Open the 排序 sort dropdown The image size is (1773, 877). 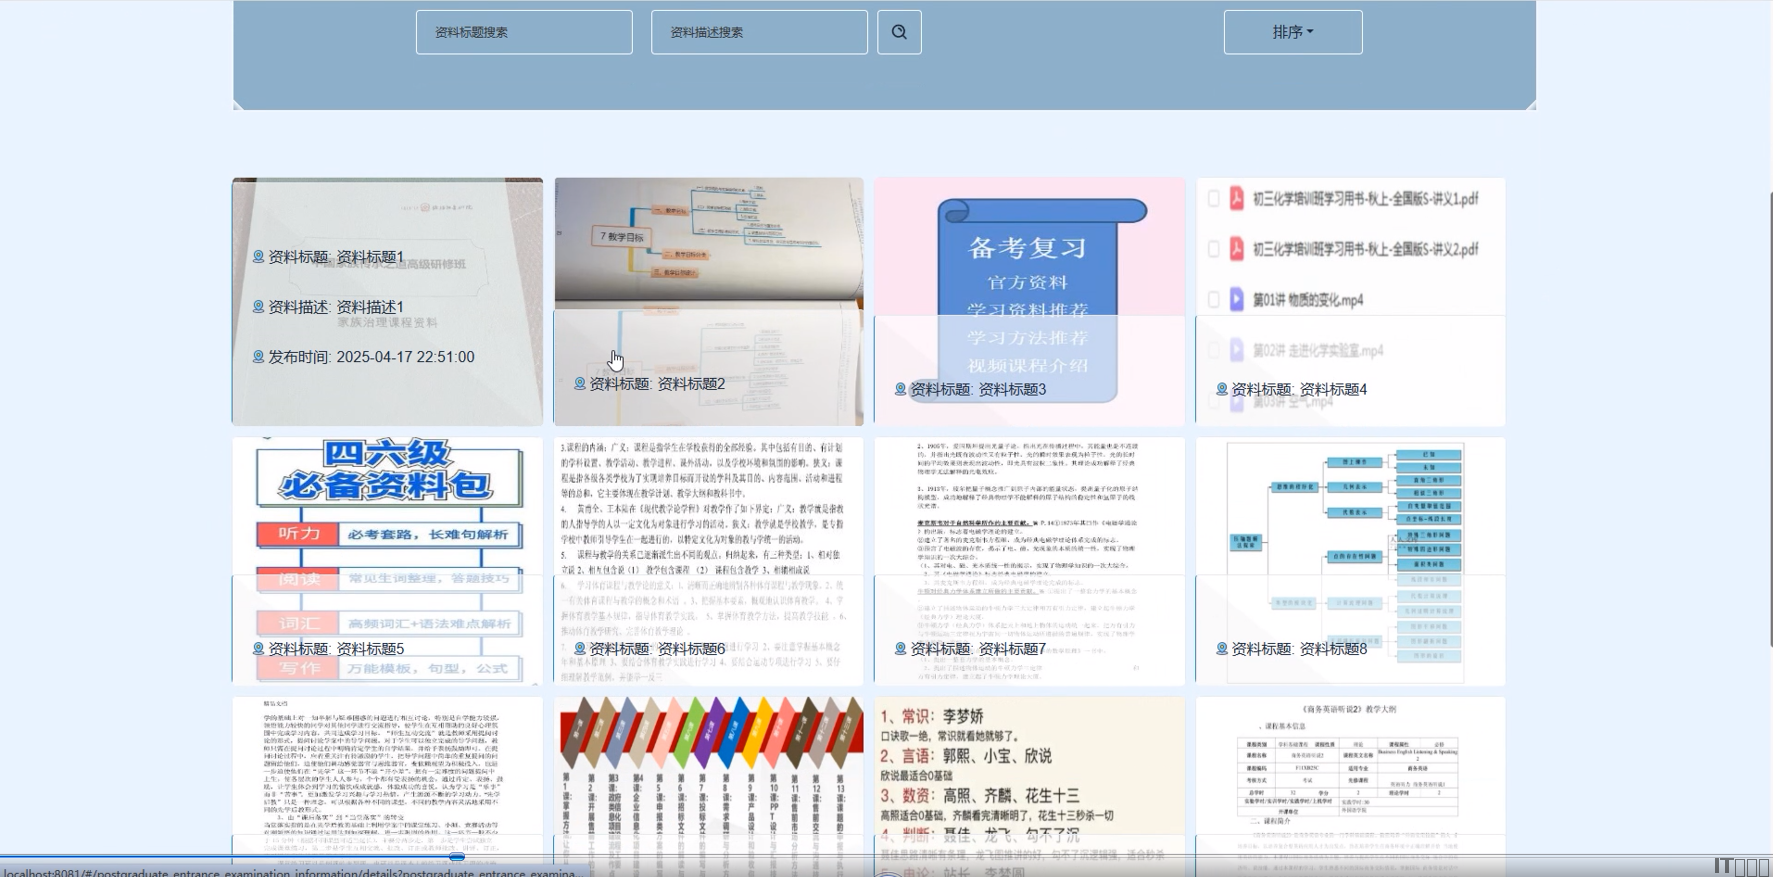tap(1292, 32)
